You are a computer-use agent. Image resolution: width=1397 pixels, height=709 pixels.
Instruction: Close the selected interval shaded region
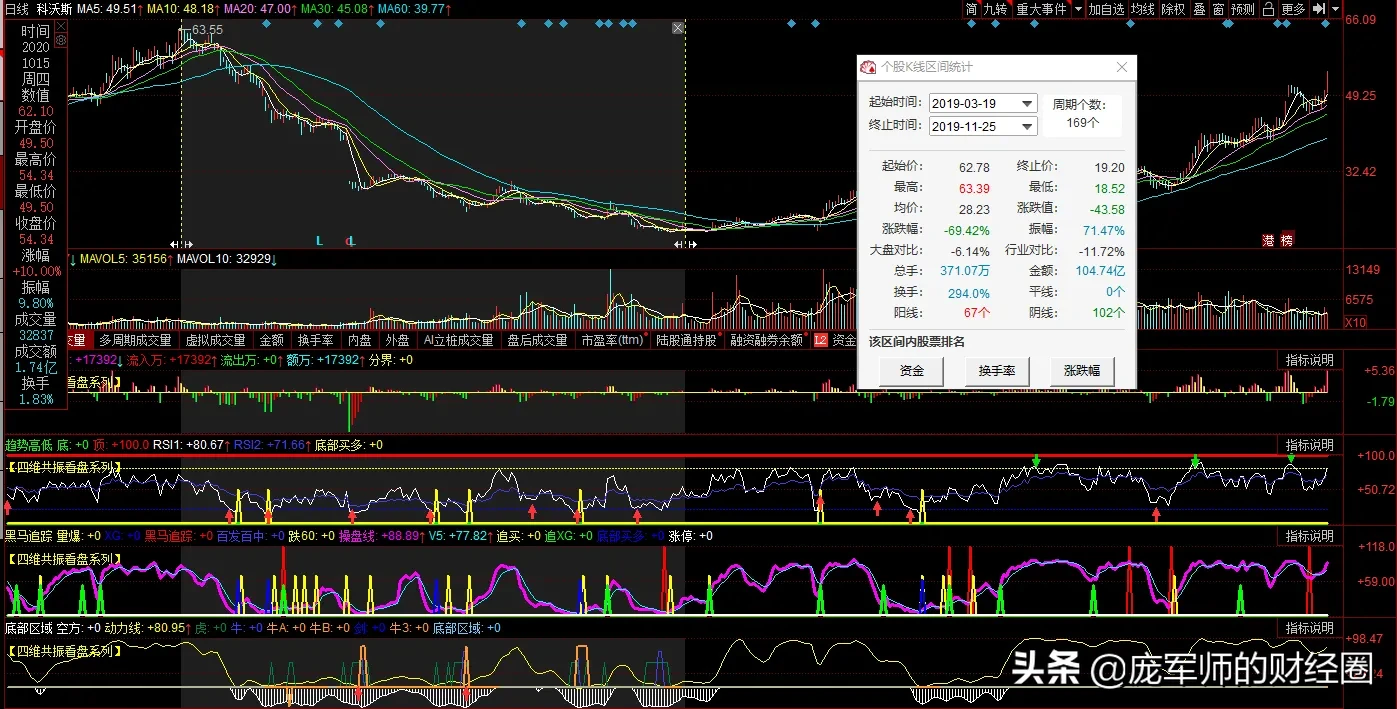[679, 29]
